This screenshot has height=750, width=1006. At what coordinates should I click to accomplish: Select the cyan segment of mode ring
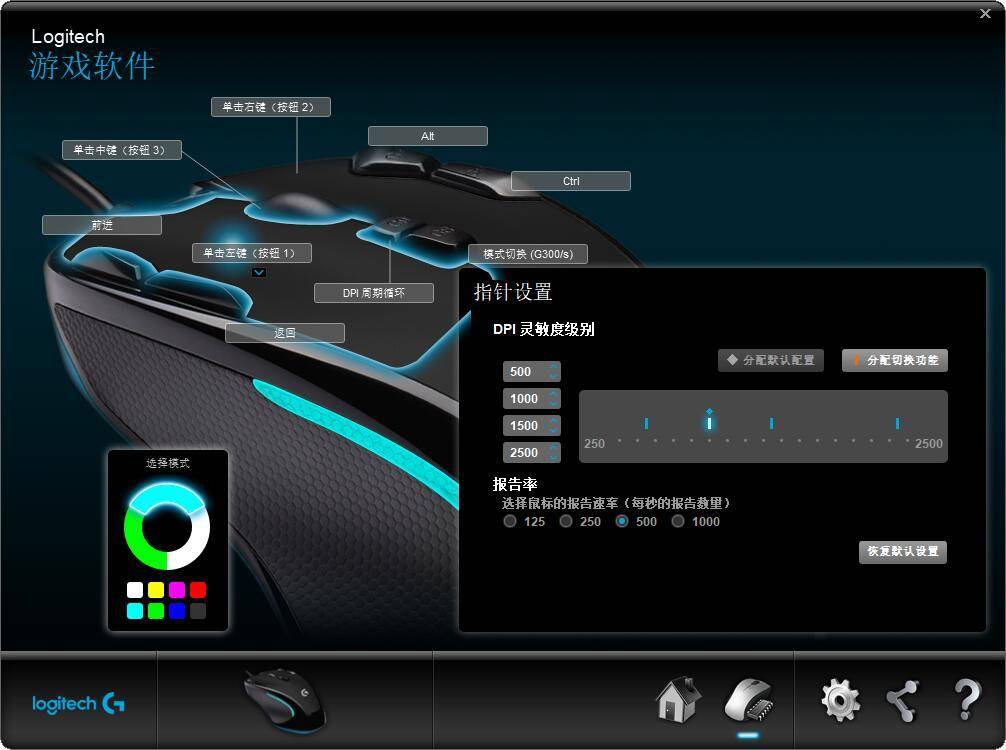click(167, 494)
